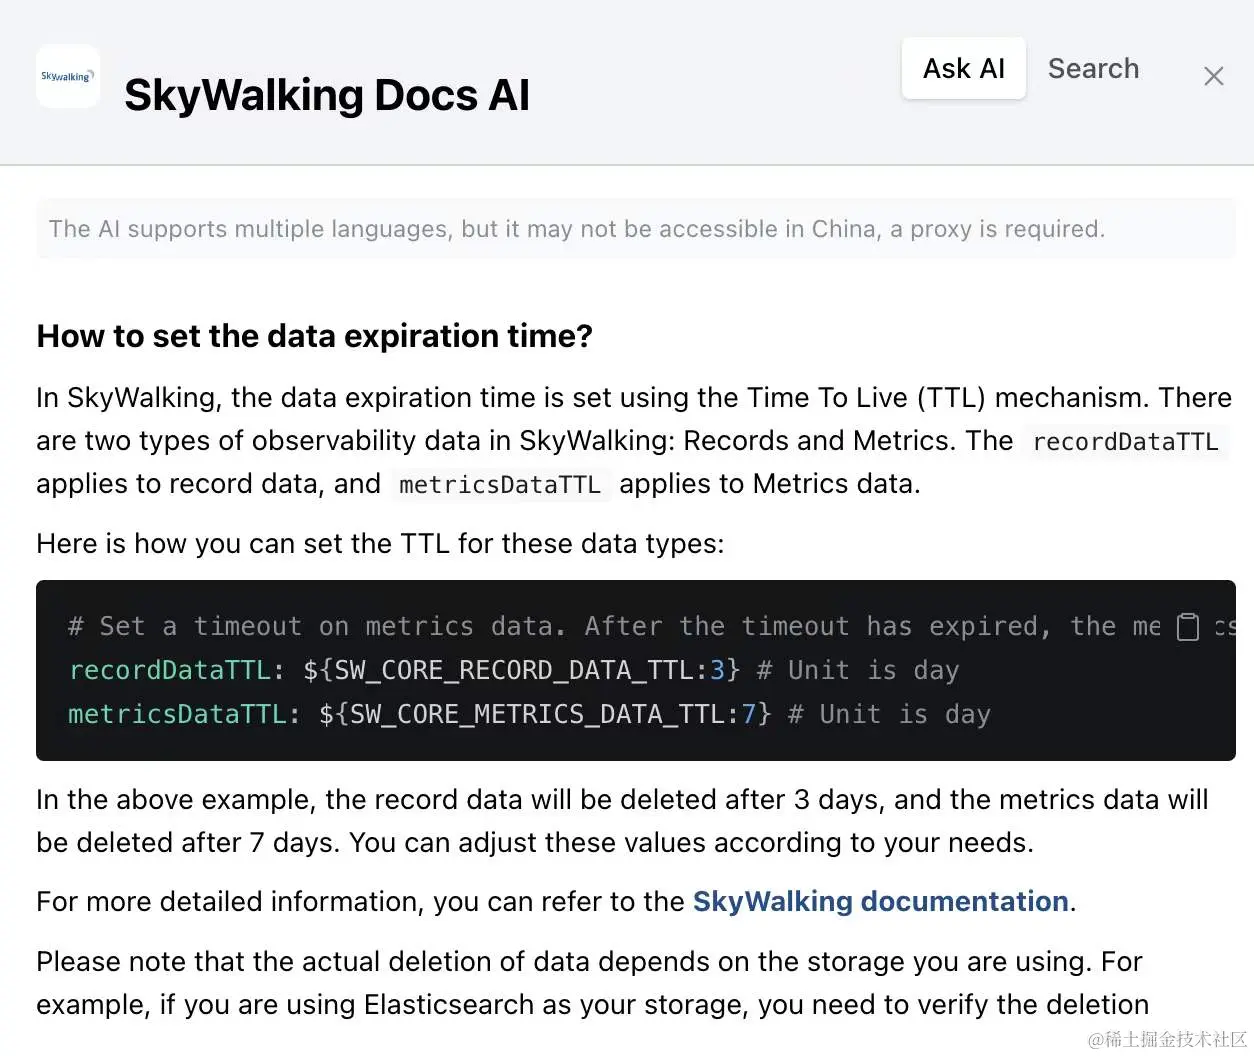Click the 'In the above example' paragraph
Viewport: 1254px width, 1056px height.
pos(620,821)
